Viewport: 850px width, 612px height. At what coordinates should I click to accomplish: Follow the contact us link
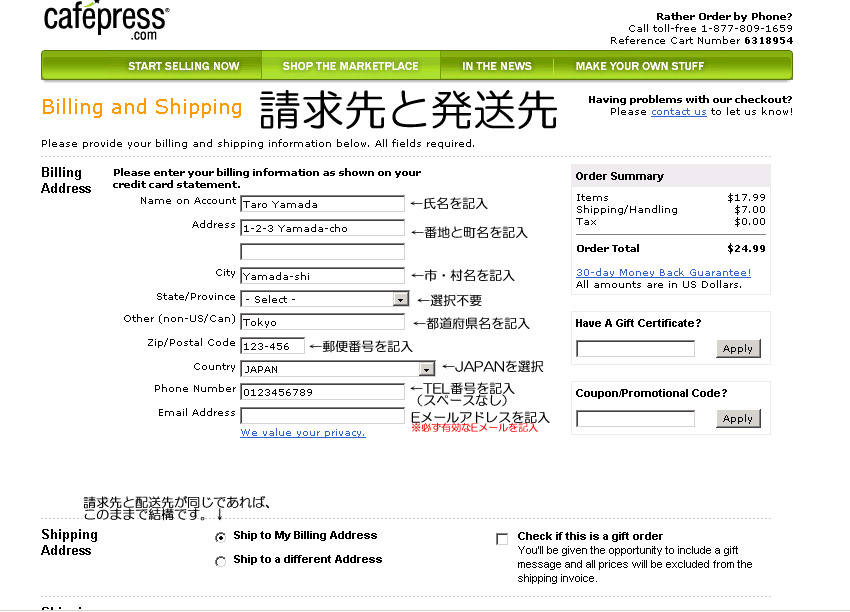point(679,112)
